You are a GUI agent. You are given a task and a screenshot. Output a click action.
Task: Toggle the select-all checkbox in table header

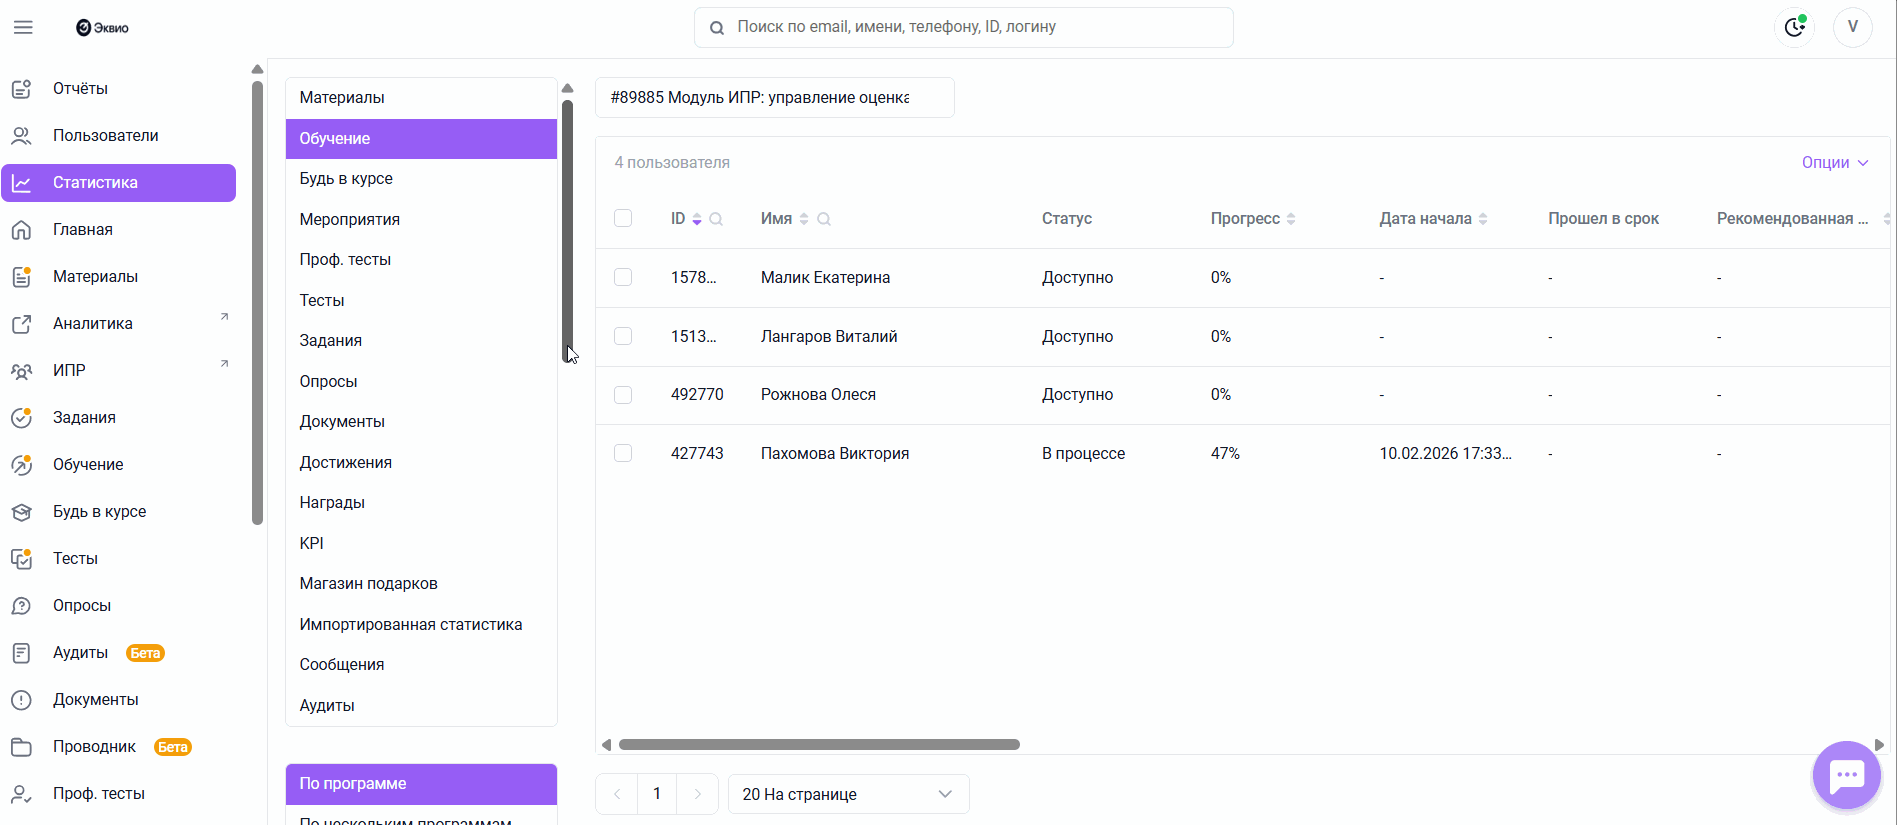[623, 218]
